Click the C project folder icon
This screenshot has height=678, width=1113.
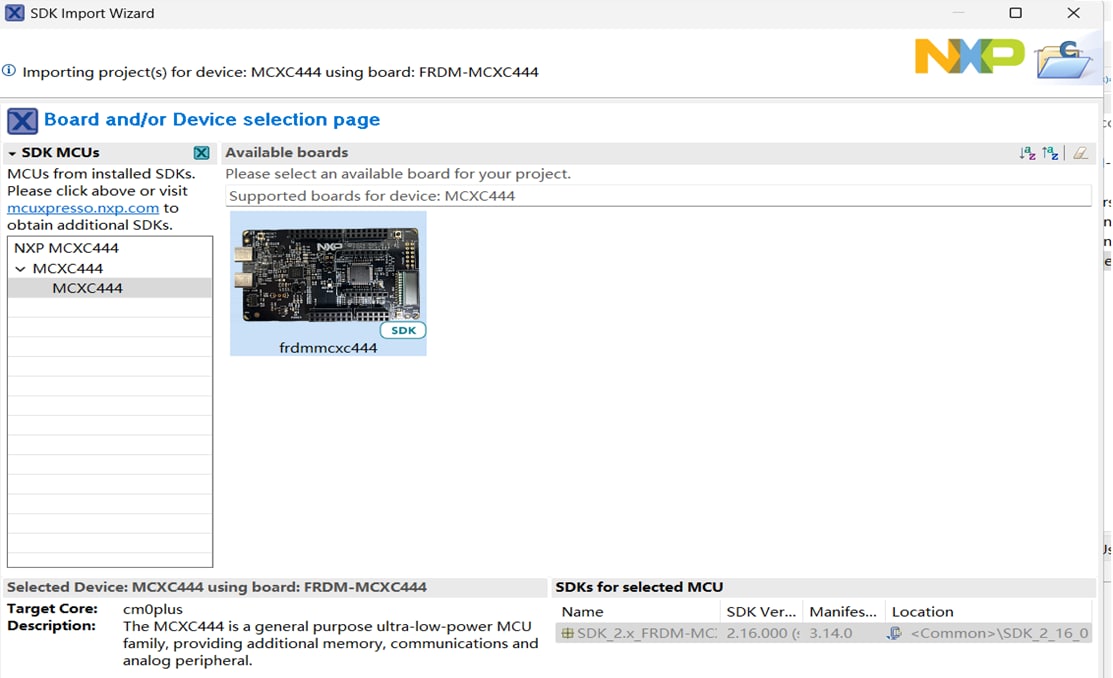tap(1064, 60)
